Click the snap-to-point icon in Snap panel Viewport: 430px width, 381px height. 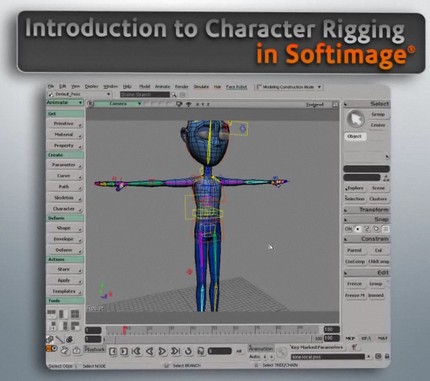click(358, 229)
